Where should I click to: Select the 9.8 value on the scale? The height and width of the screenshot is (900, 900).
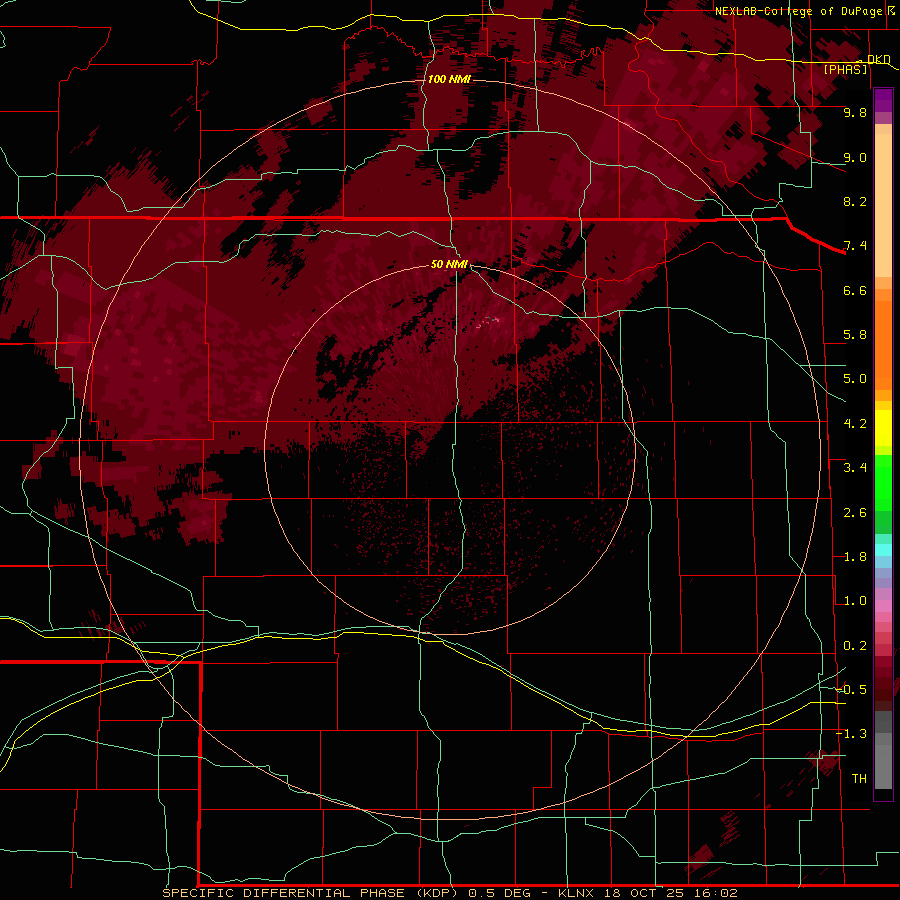tap(855, 112)
